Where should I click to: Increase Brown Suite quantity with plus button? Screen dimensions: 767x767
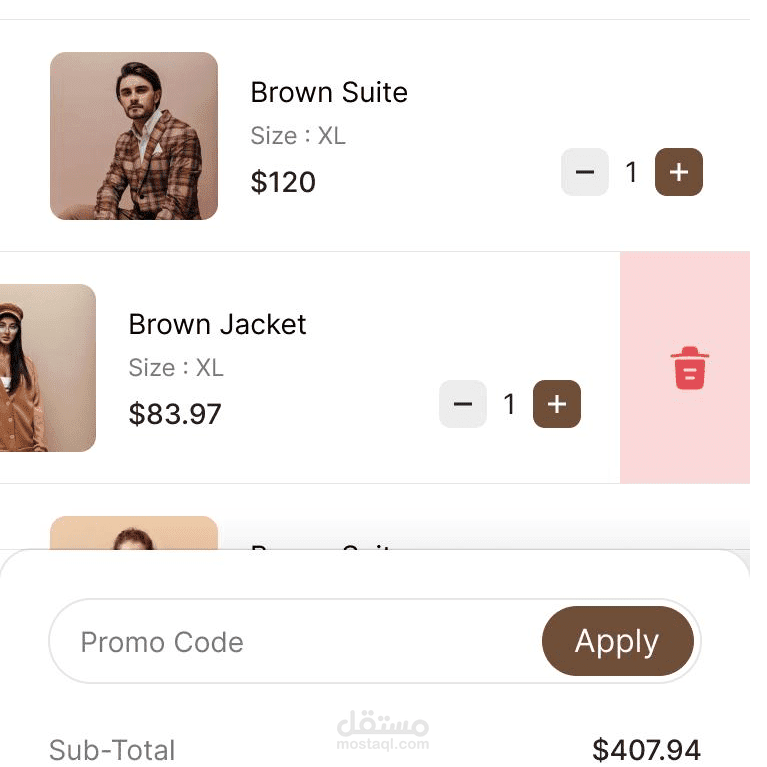click(x=679, y=173)
